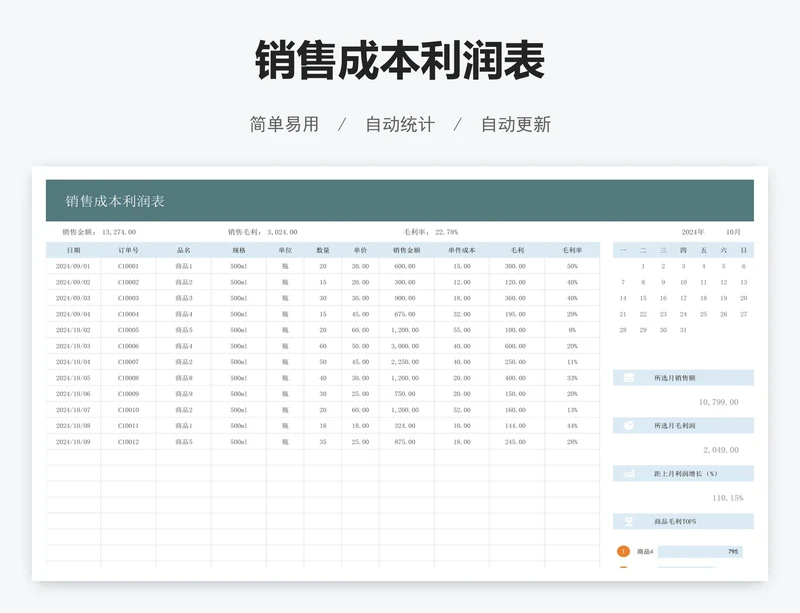Image resolution: width=800 pixels, height=613 pixels.
Task: Select the 8% margin cell in row C10005
Action: point(572,330)
